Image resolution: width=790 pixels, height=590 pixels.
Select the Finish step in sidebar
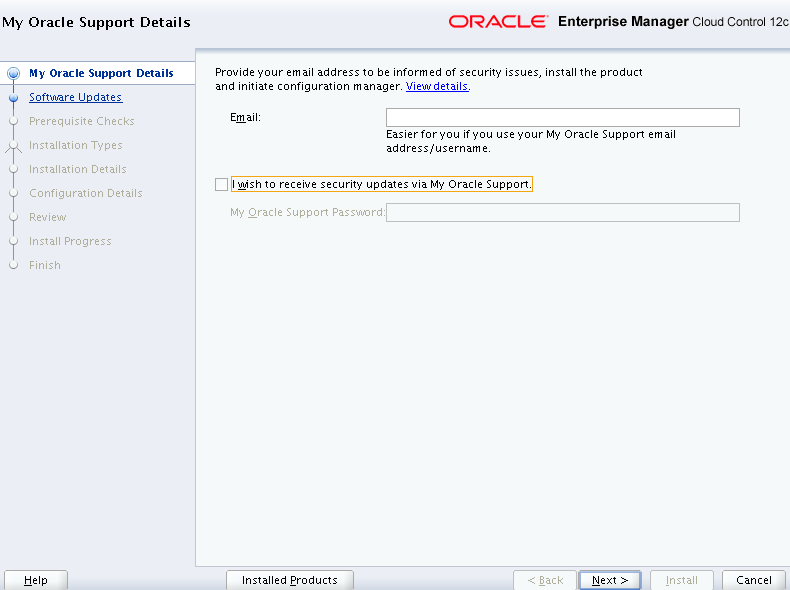[44, 265]
